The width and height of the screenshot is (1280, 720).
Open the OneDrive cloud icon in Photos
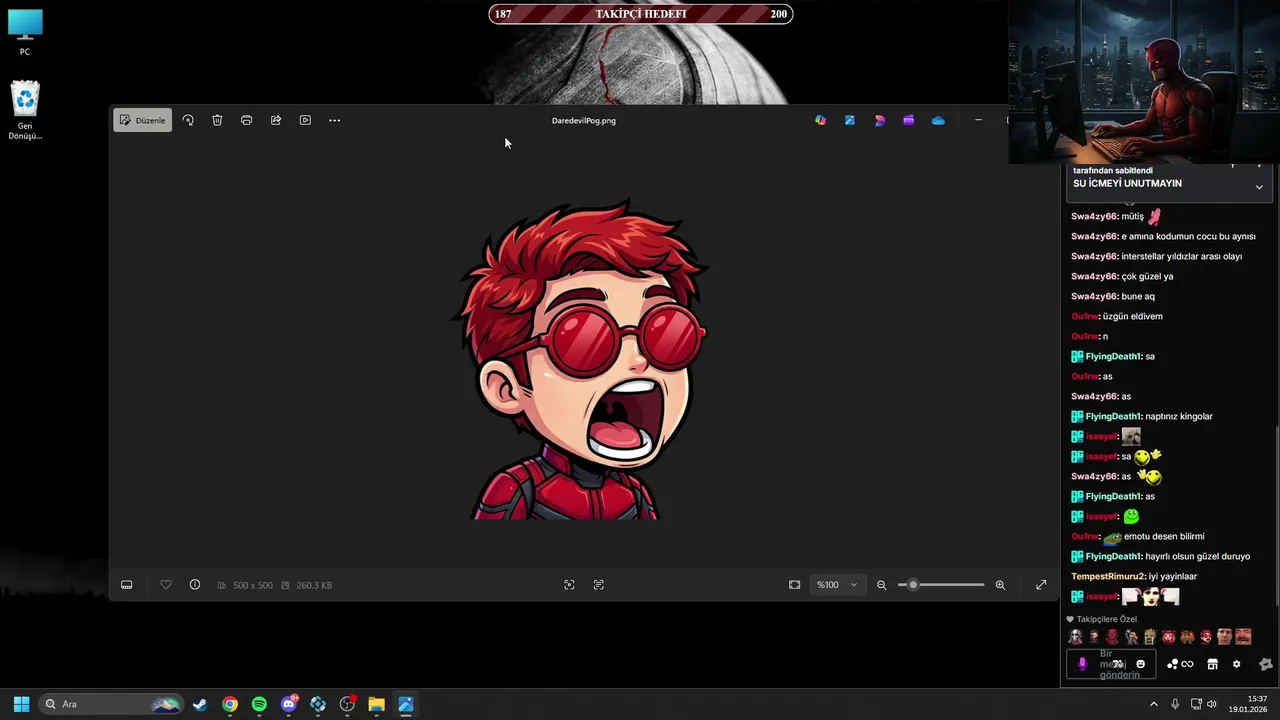(x=938, y=120)
